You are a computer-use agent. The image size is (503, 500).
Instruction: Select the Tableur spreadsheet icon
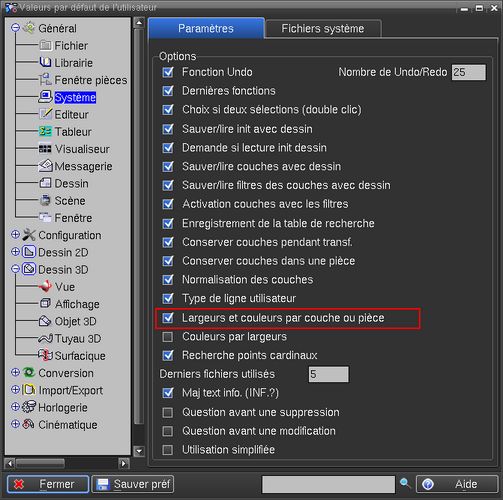pos(45,131)
